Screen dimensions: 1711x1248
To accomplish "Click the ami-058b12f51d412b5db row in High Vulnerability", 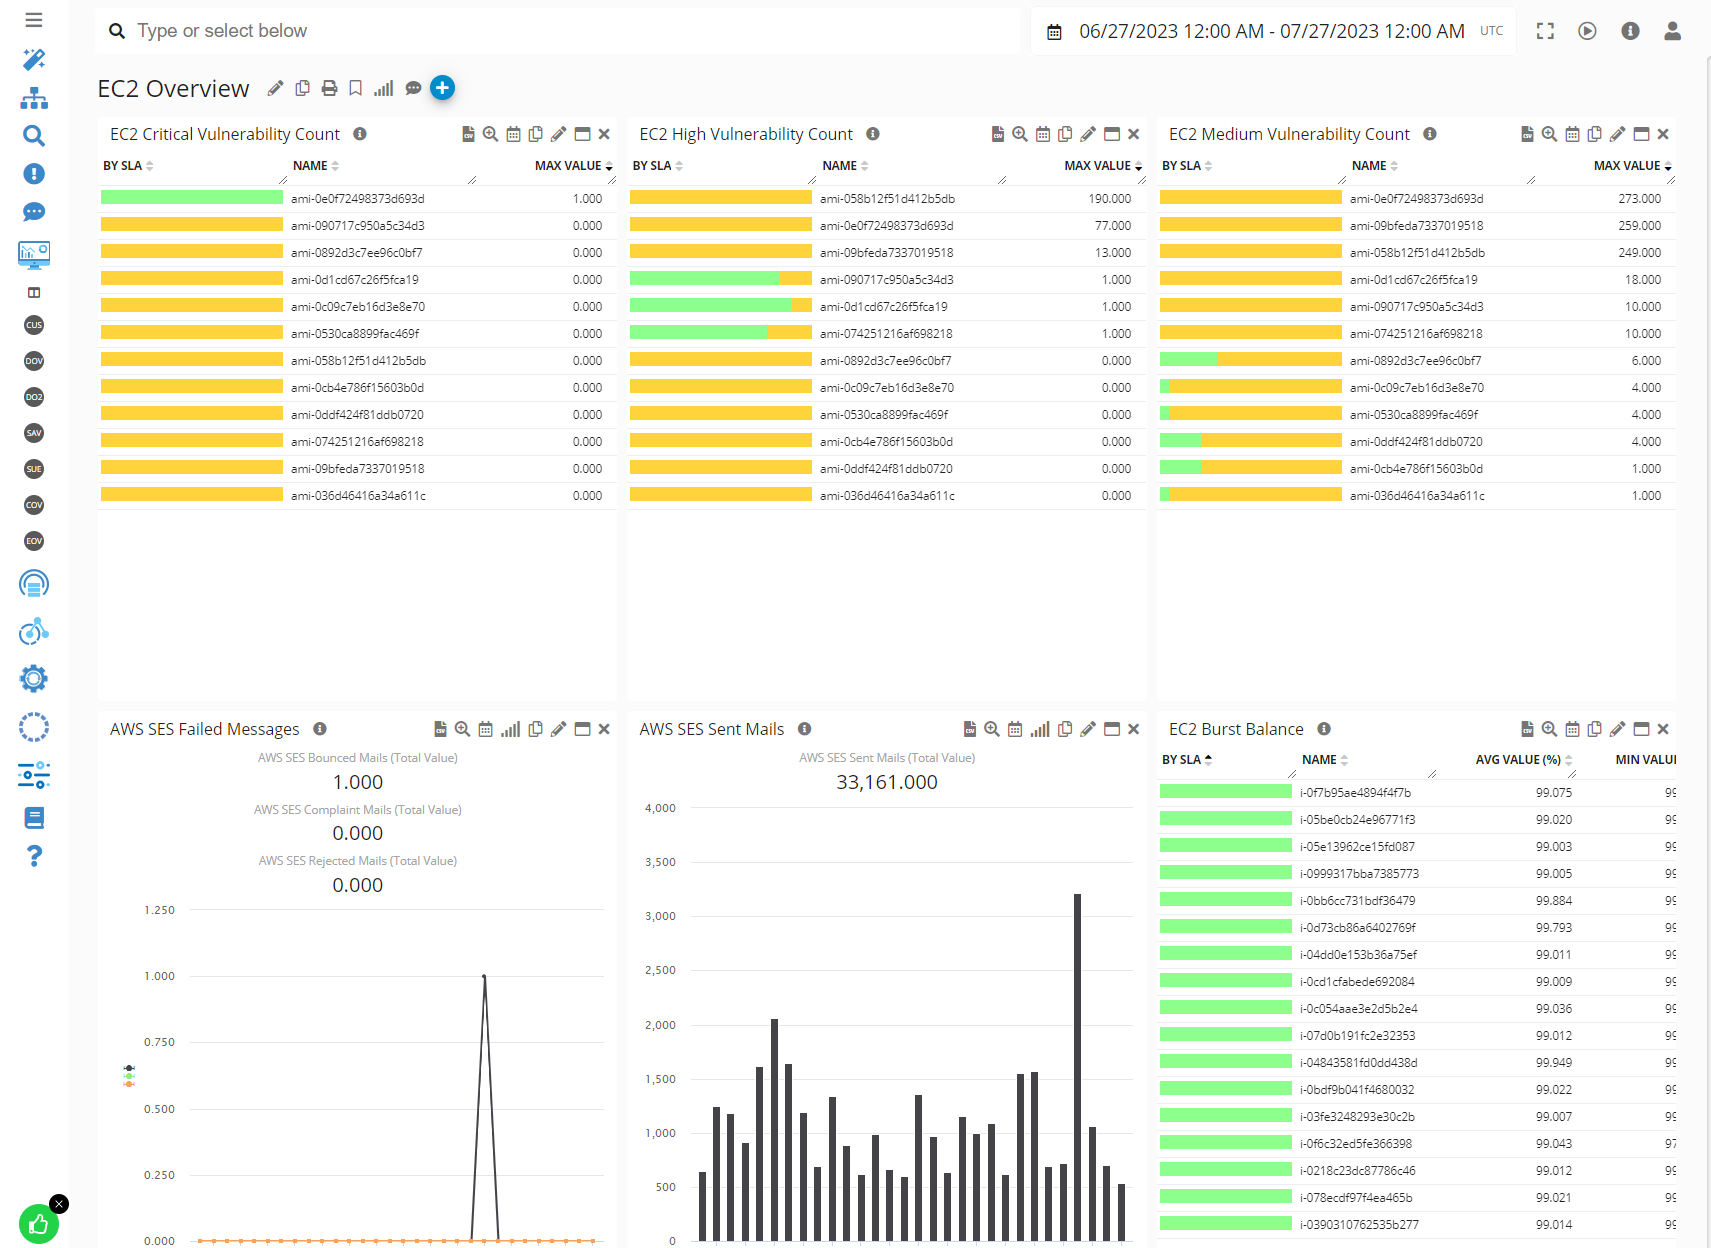I will click(887, 199).
